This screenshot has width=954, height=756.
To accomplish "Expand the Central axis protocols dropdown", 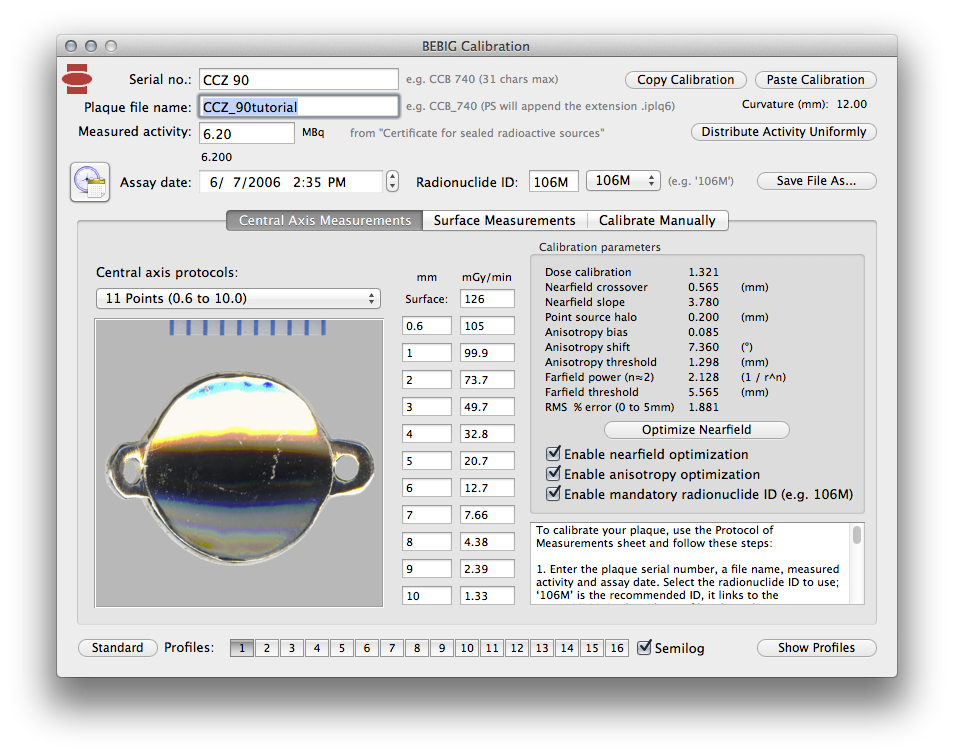I will point(238,299).
